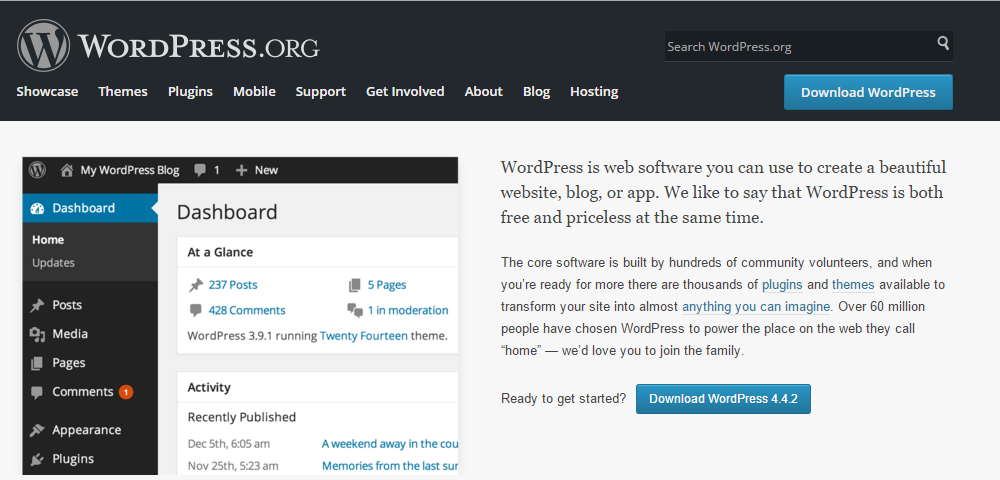Click the plus icon next to New
1000x480 pixels.
241,170
